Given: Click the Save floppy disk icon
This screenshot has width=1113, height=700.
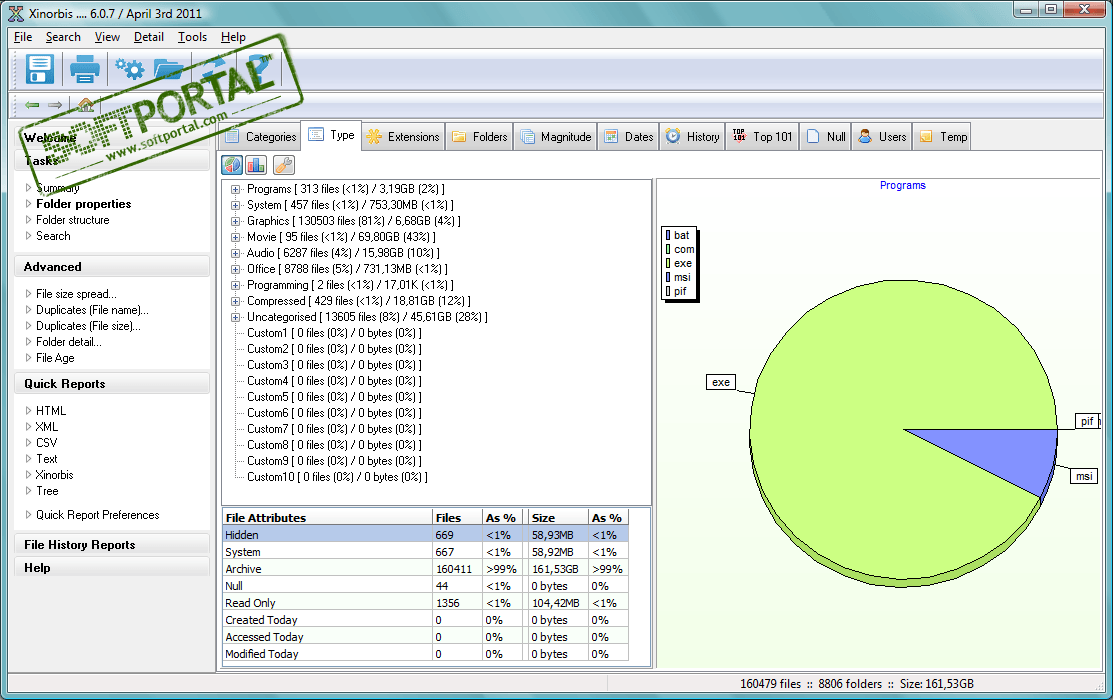Looking at the screenshot, I should point(40,69).
